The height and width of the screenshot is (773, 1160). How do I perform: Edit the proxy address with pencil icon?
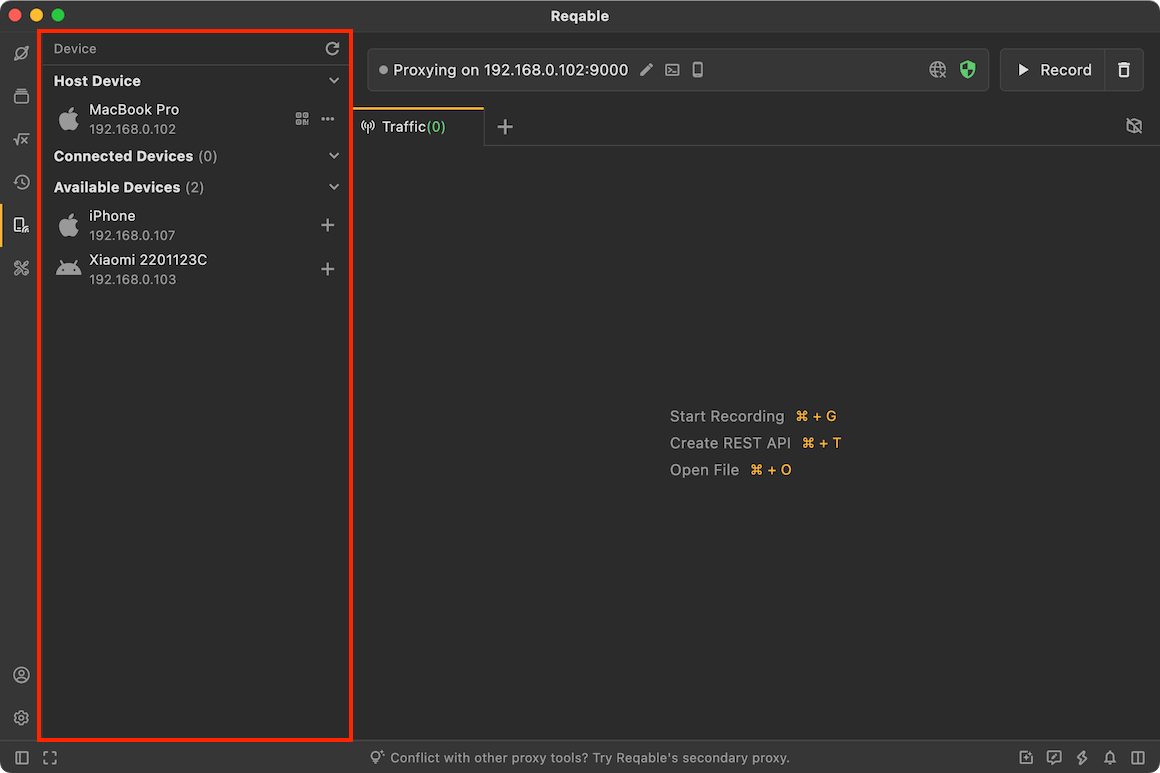[x=647, y=70]
